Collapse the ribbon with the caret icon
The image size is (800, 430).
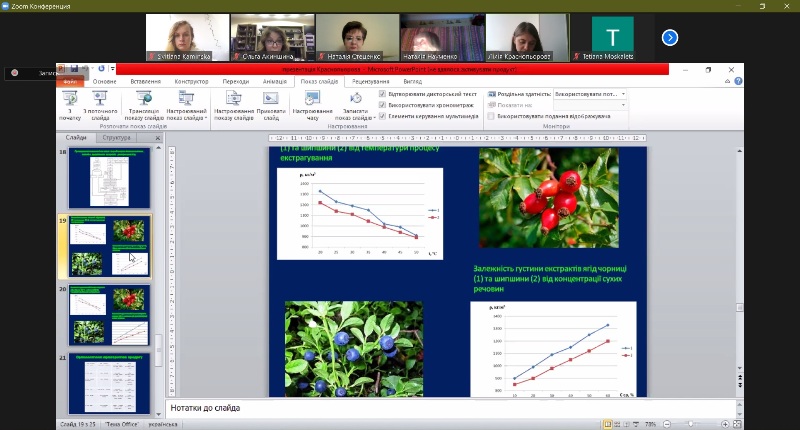(728, 81)
